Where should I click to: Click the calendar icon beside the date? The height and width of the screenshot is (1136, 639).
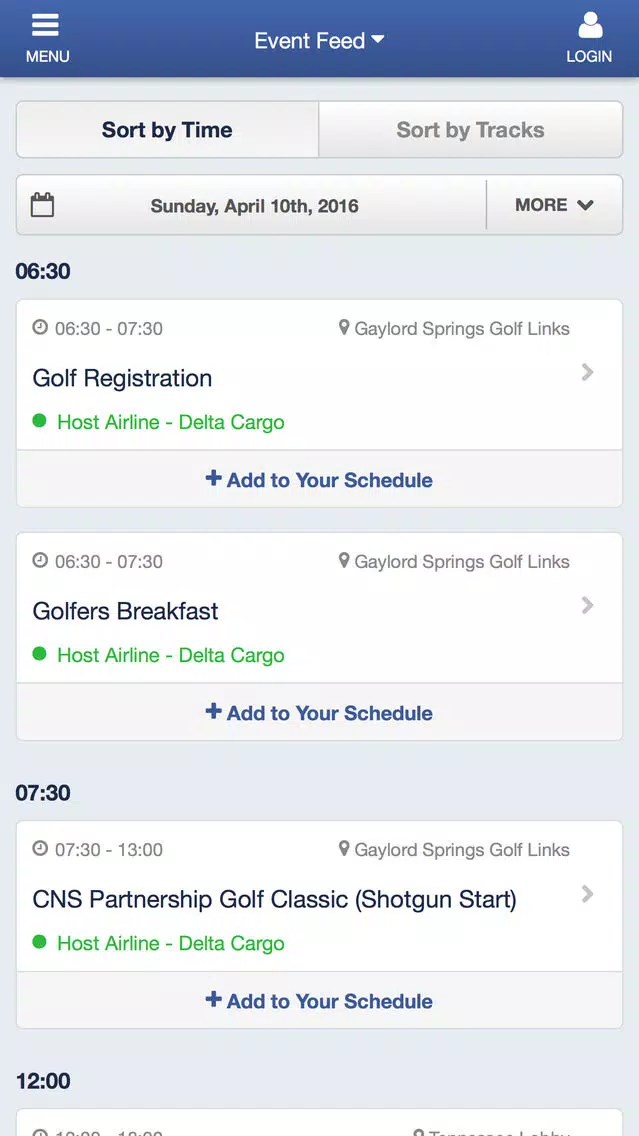pyautogui.click(x=43, y=205)
